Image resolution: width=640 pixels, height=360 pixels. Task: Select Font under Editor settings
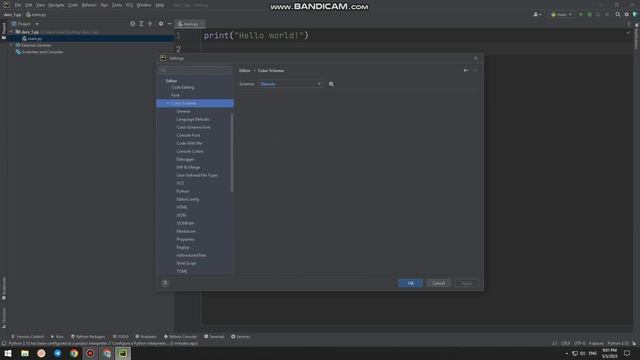coord(175,95)
